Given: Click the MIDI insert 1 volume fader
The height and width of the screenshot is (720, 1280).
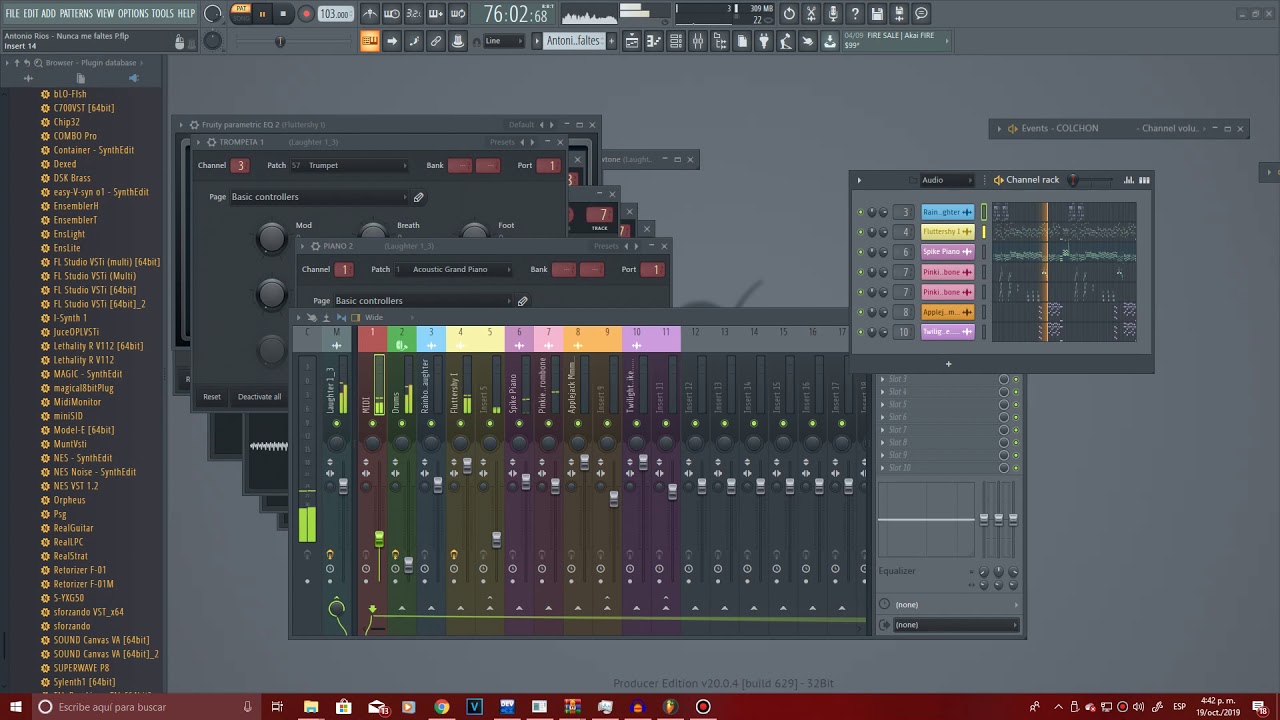Looking at the screenshot, I should tap(379, 539).
